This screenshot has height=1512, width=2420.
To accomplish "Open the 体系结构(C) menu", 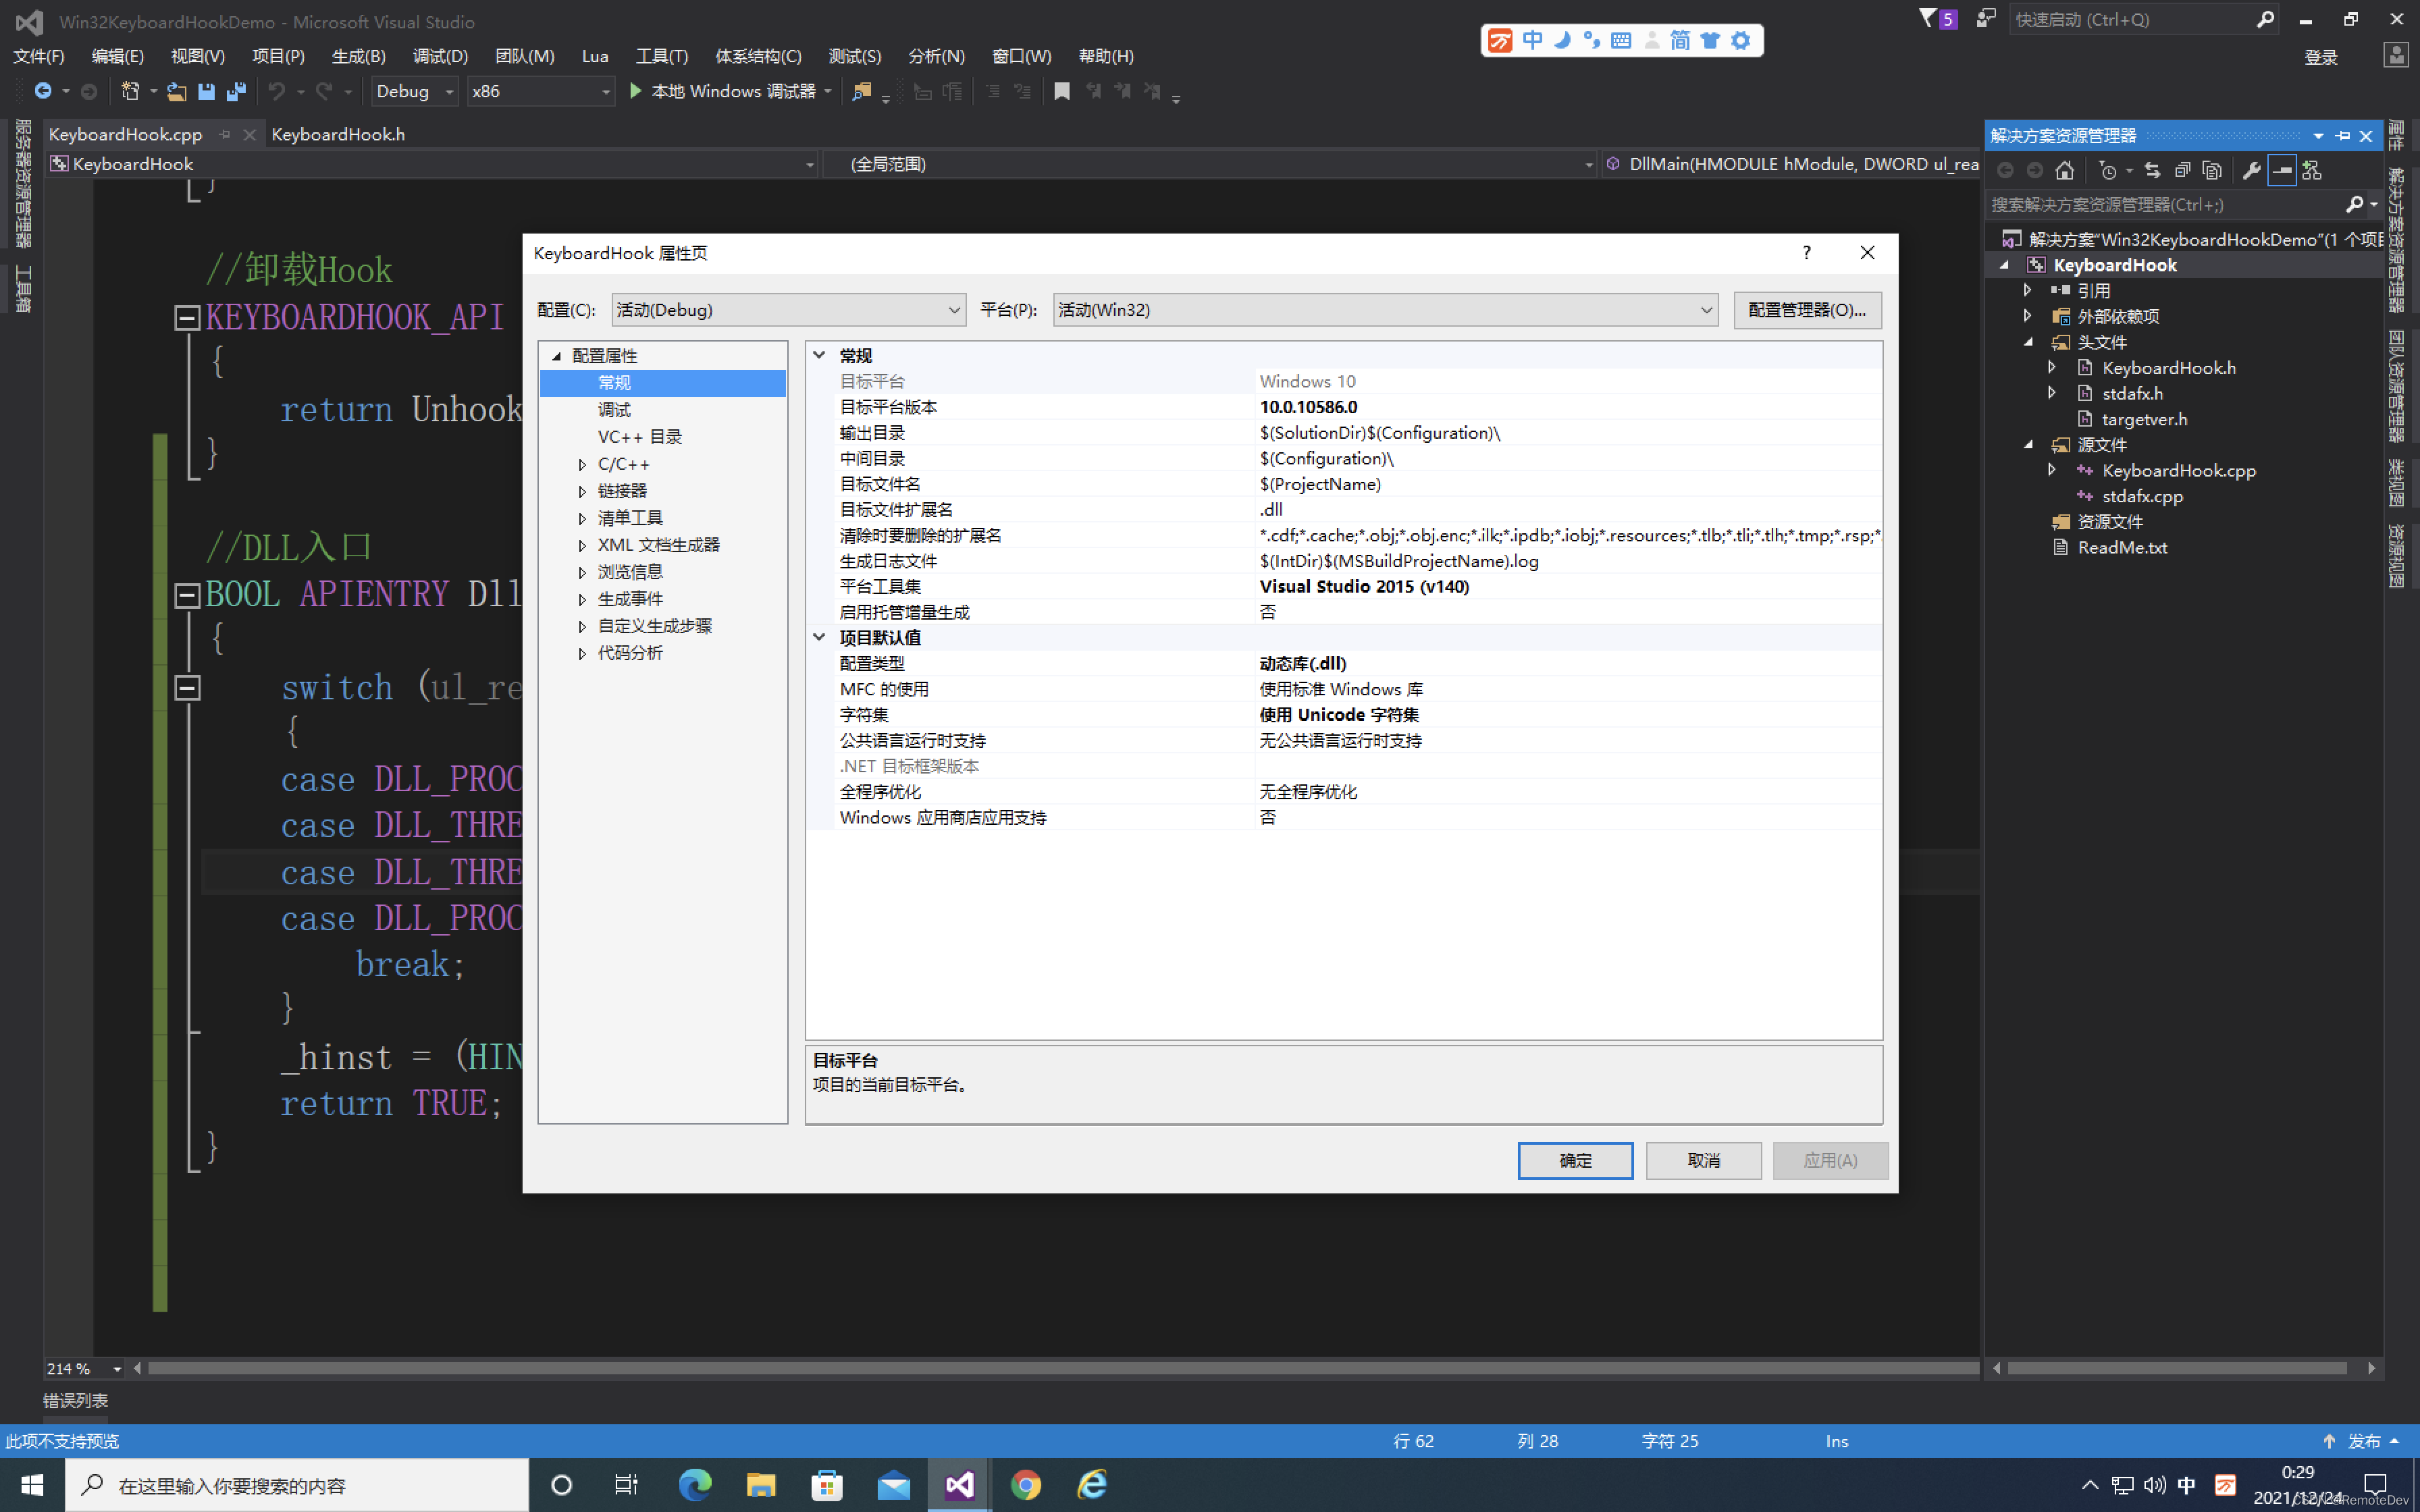I will coord(757,56).
